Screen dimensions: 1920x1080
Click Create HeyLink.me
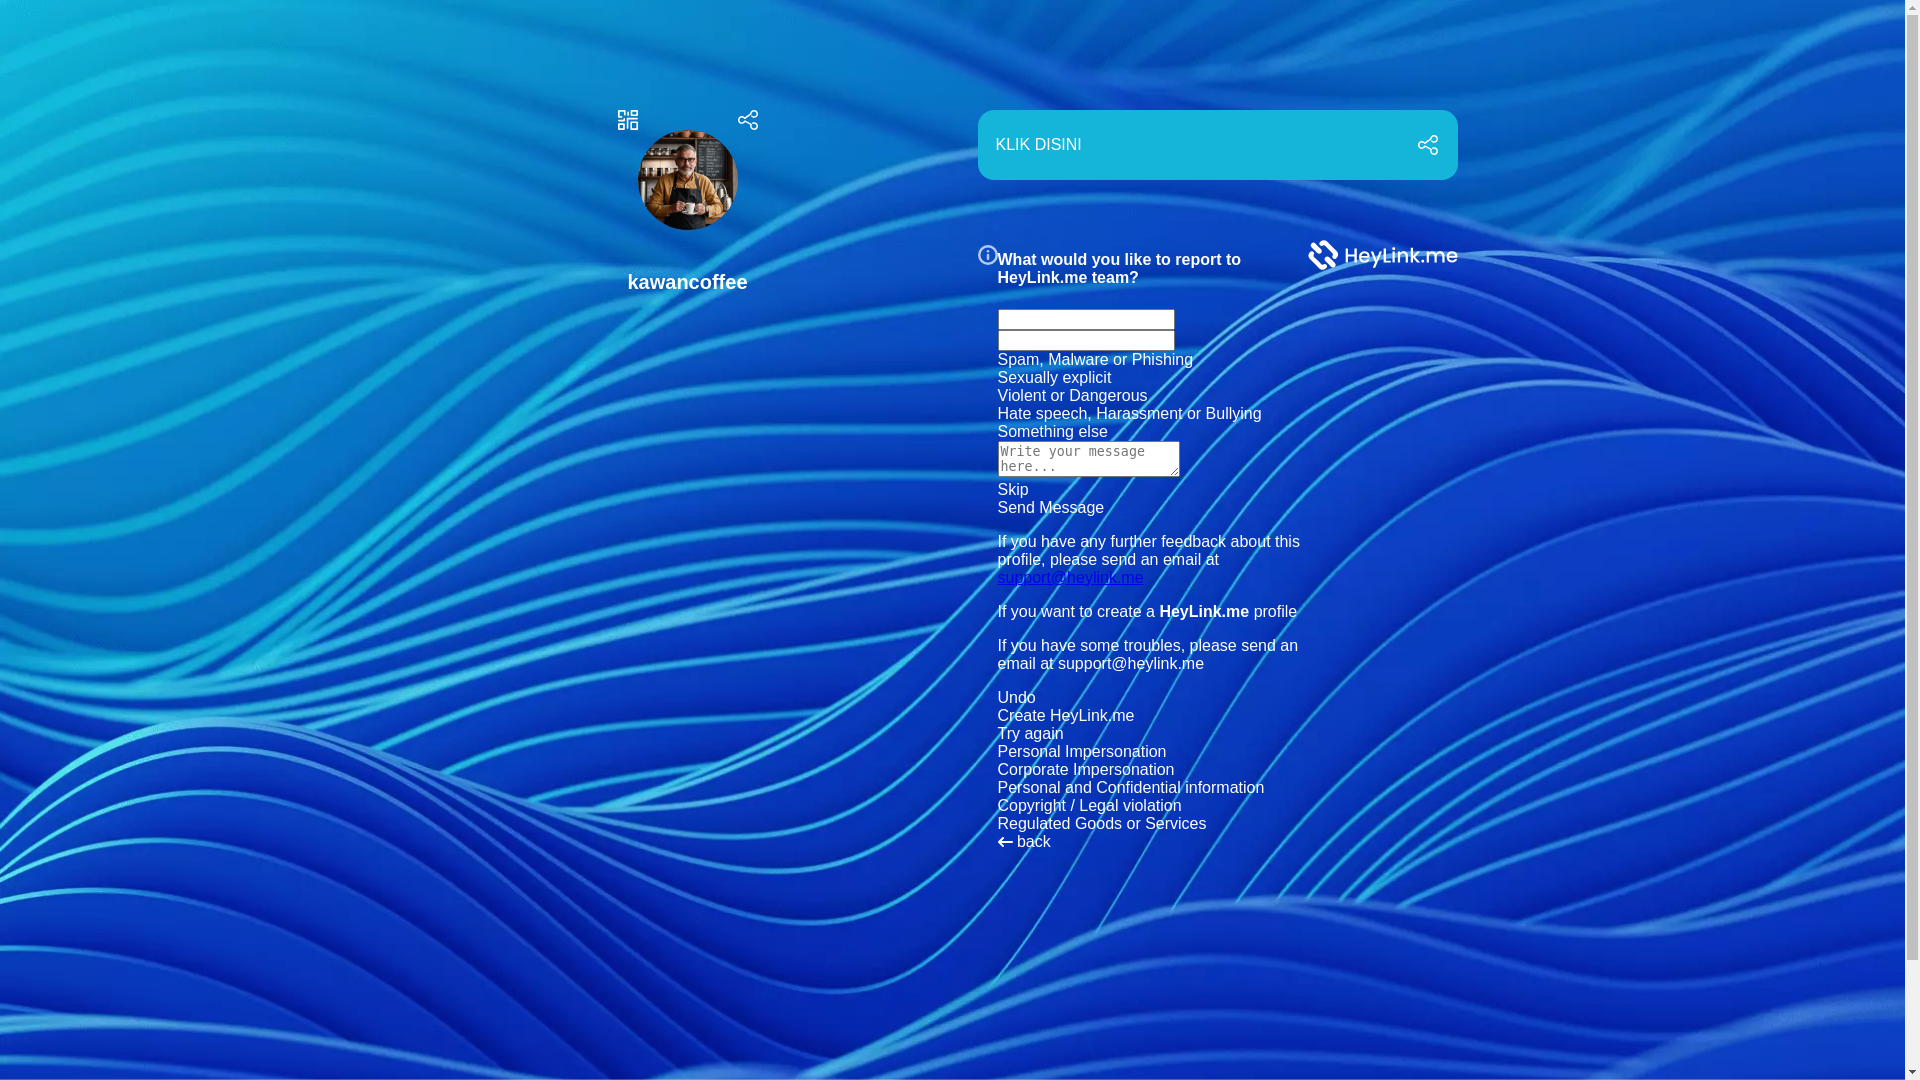click(x=1065, y=716)
